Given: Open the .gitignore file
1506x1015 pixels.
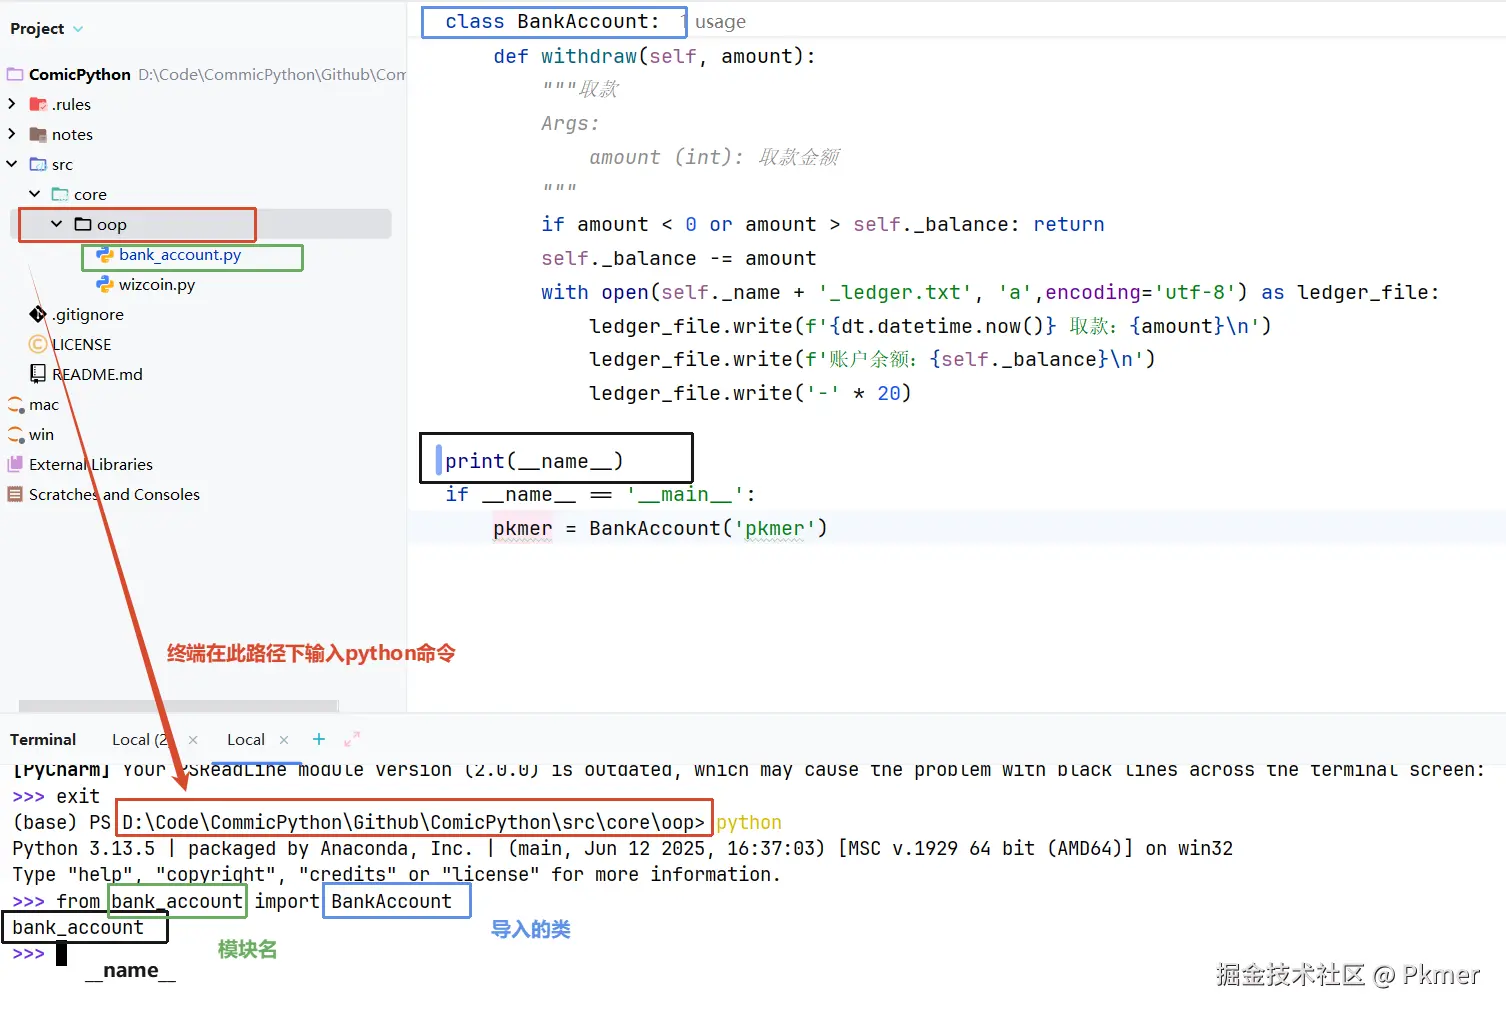Looking at the screenshot, I should pos(88,315).
